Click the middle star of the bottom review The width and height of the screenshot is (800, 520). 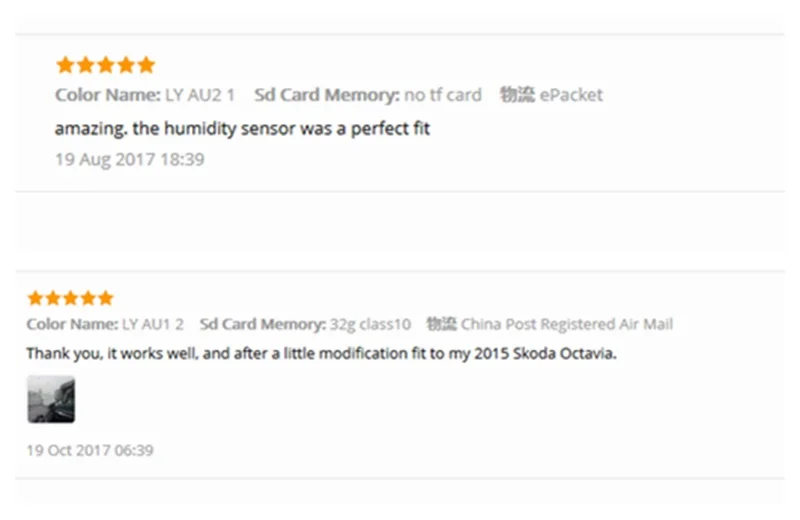[70, 298]
